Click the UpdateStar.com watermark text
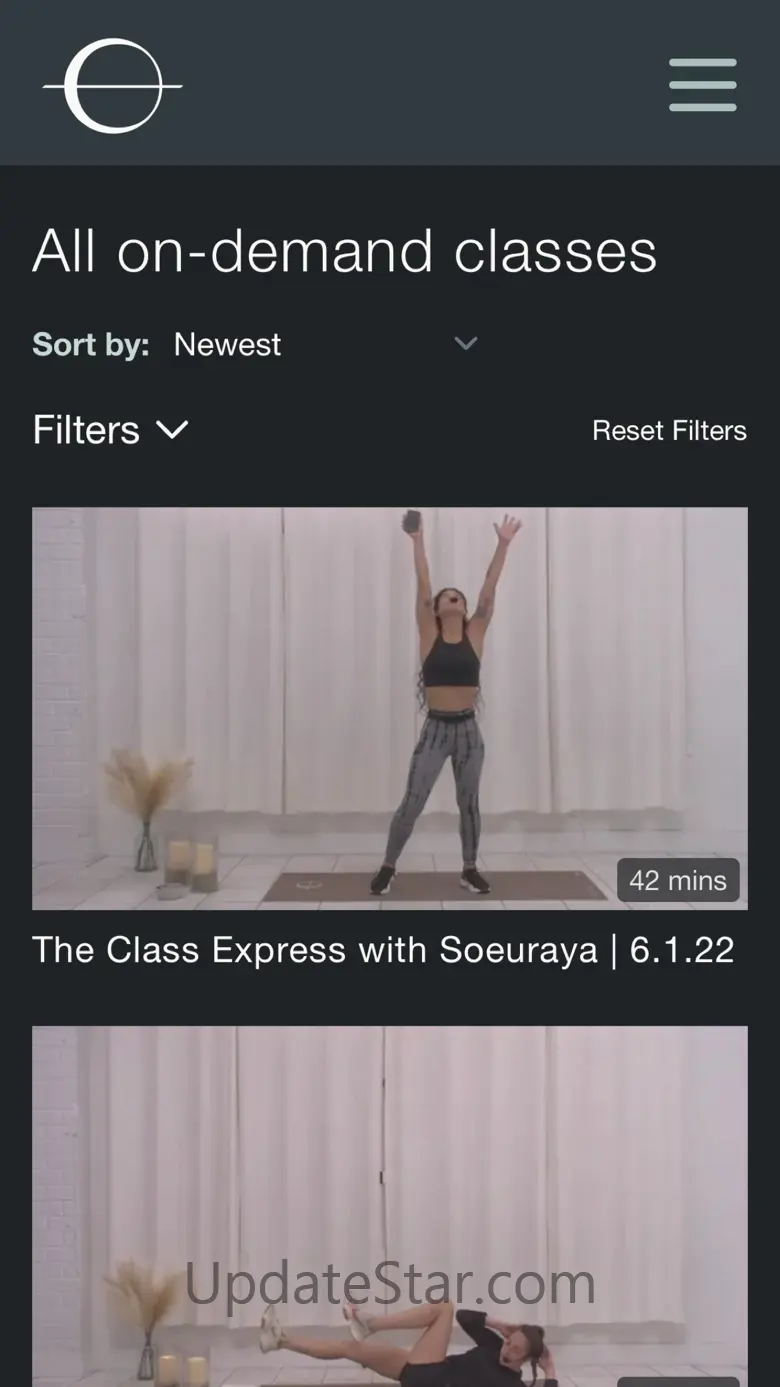Image resolution: width=780 pixels, height=1387 pixels. [390, 1283]
